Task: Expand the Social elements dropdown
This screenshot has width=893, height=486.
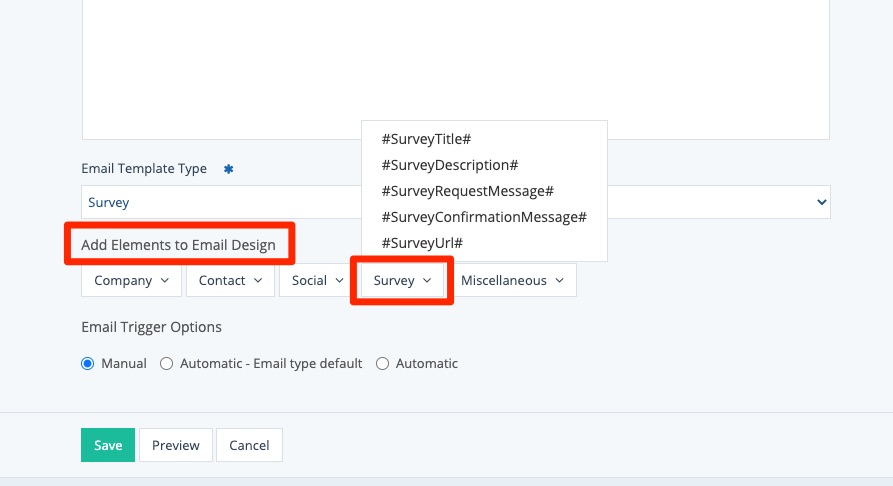Action: [x=317, y=281]
